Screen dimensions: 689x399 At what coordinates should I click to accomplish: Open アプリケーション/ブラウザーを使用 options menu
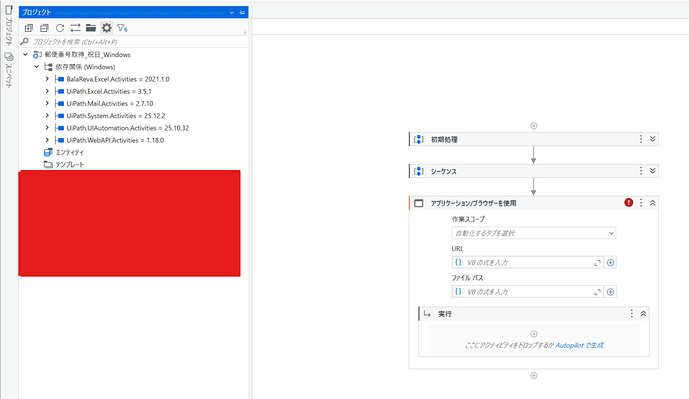tap(641, 203)
